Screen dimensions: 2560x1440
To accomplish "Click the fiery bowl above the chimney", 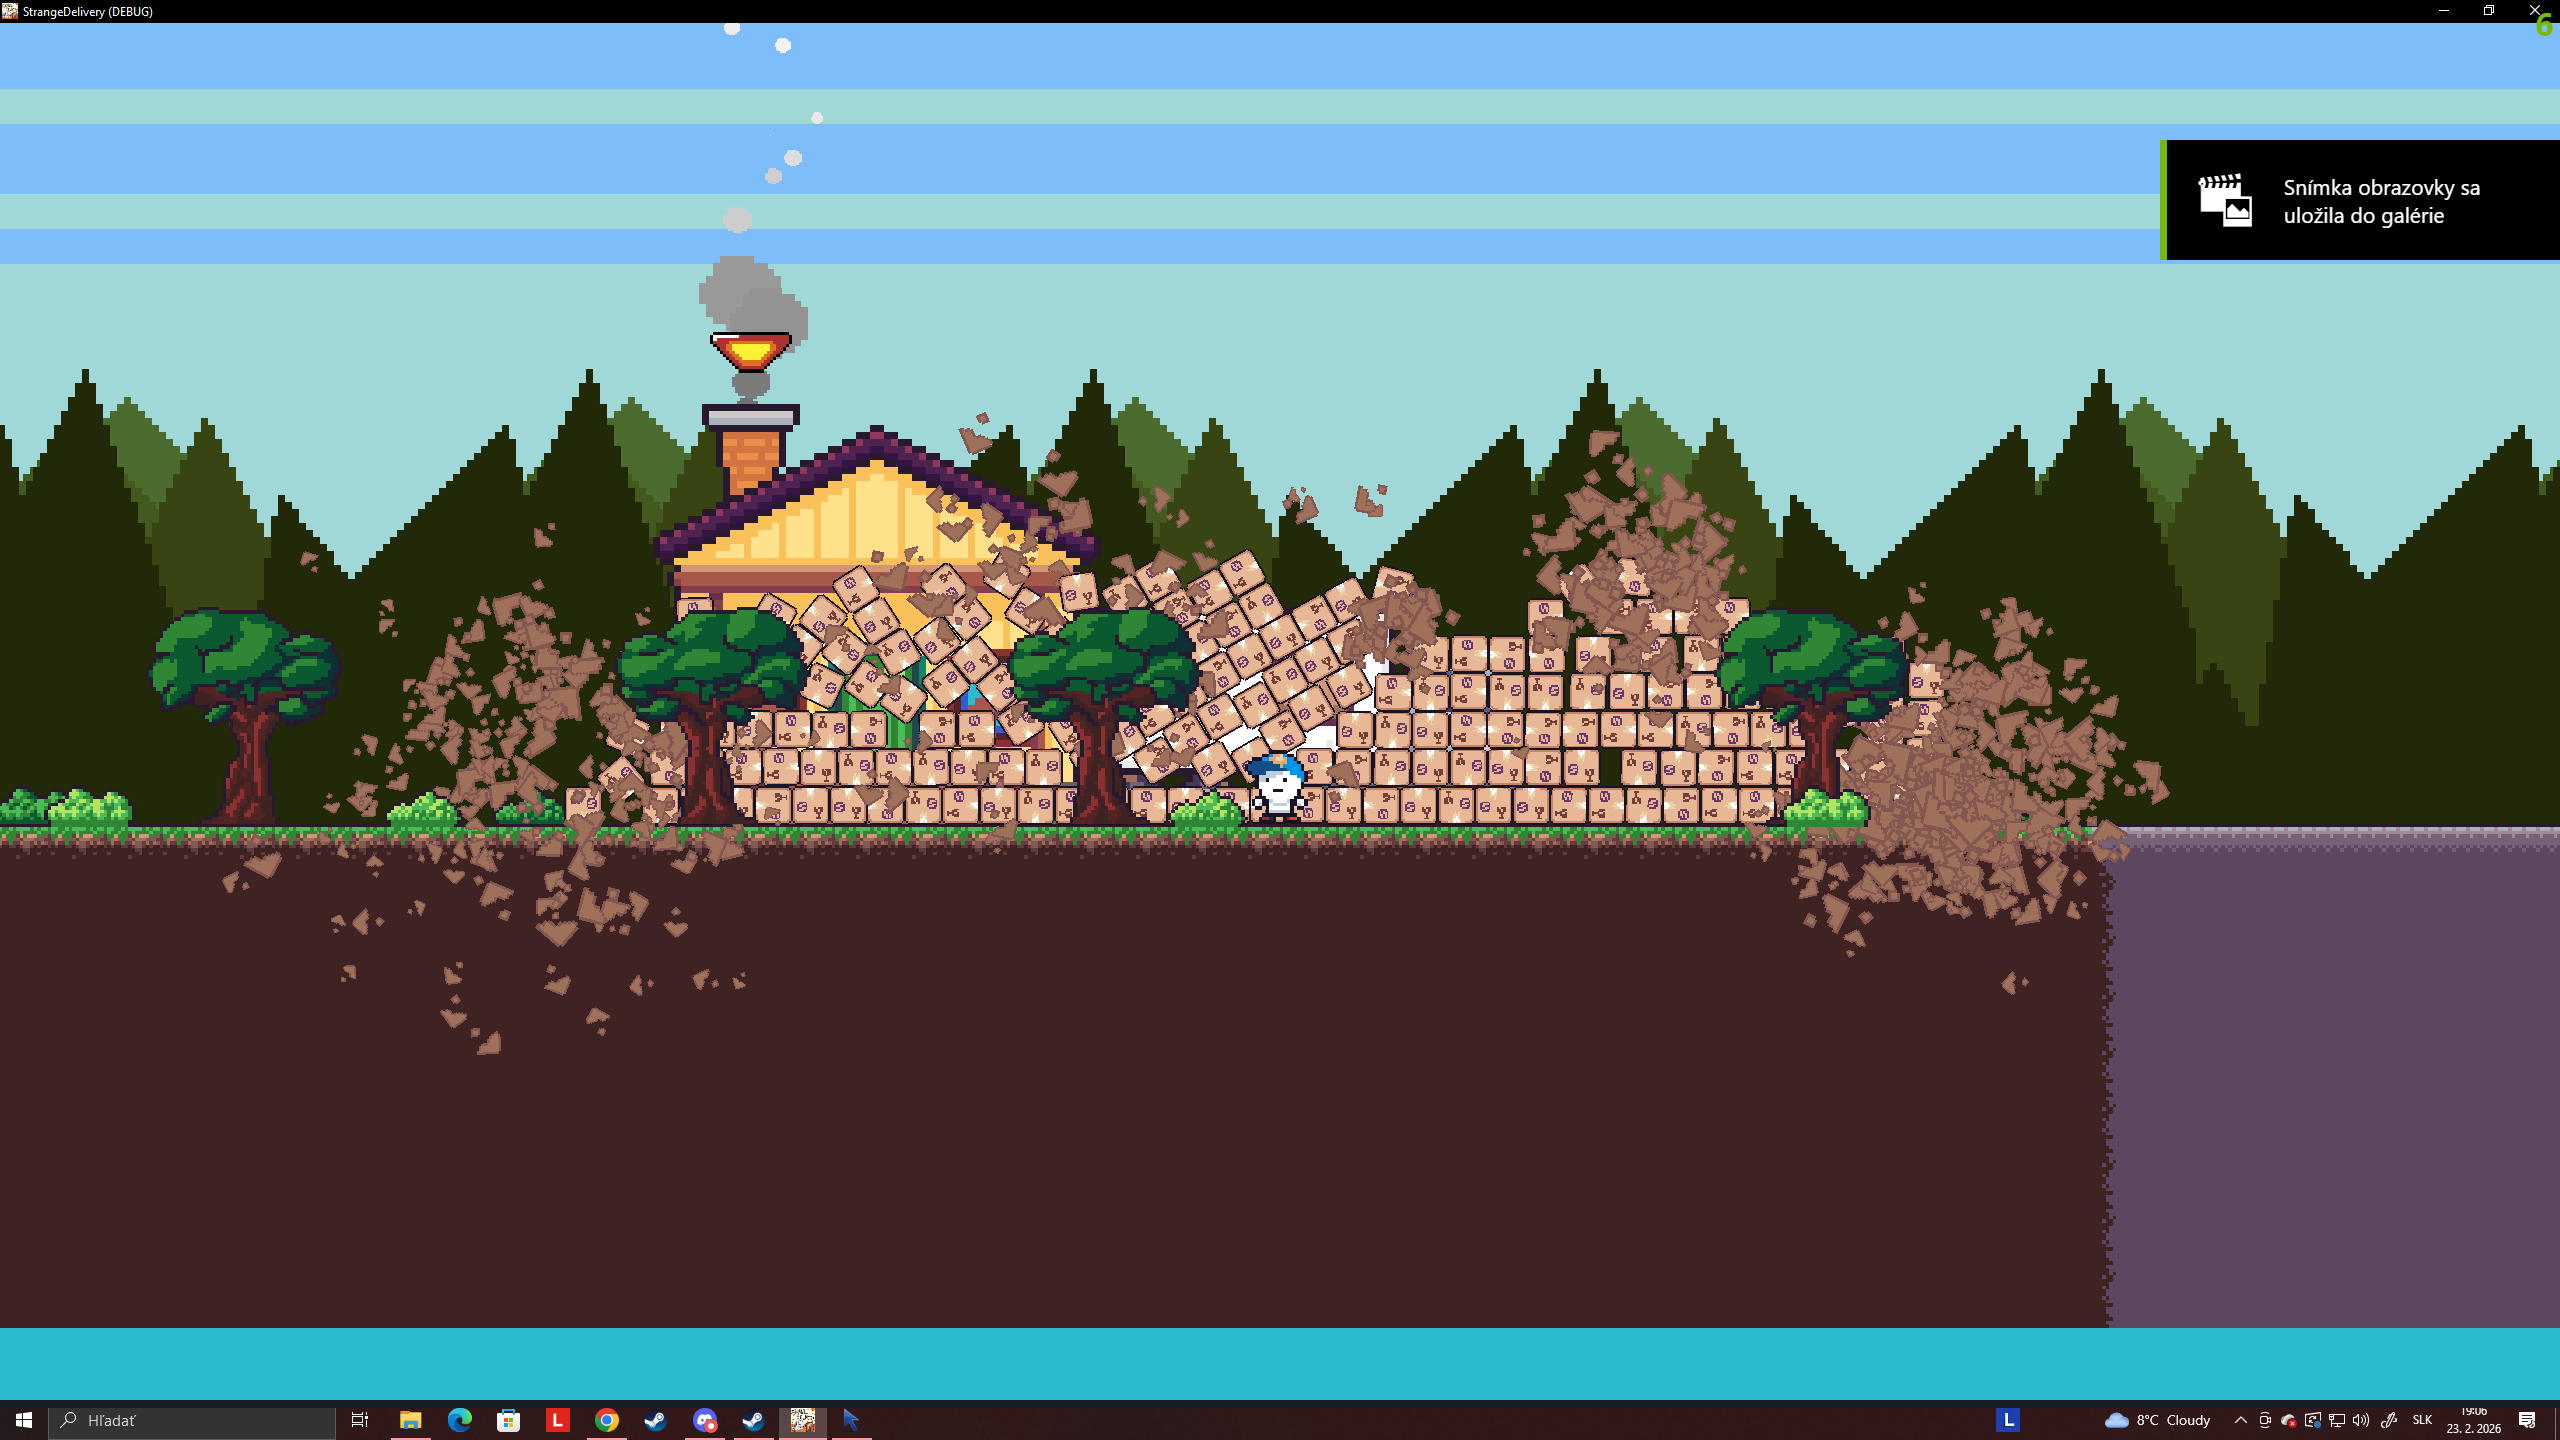I will pos(750,351).
